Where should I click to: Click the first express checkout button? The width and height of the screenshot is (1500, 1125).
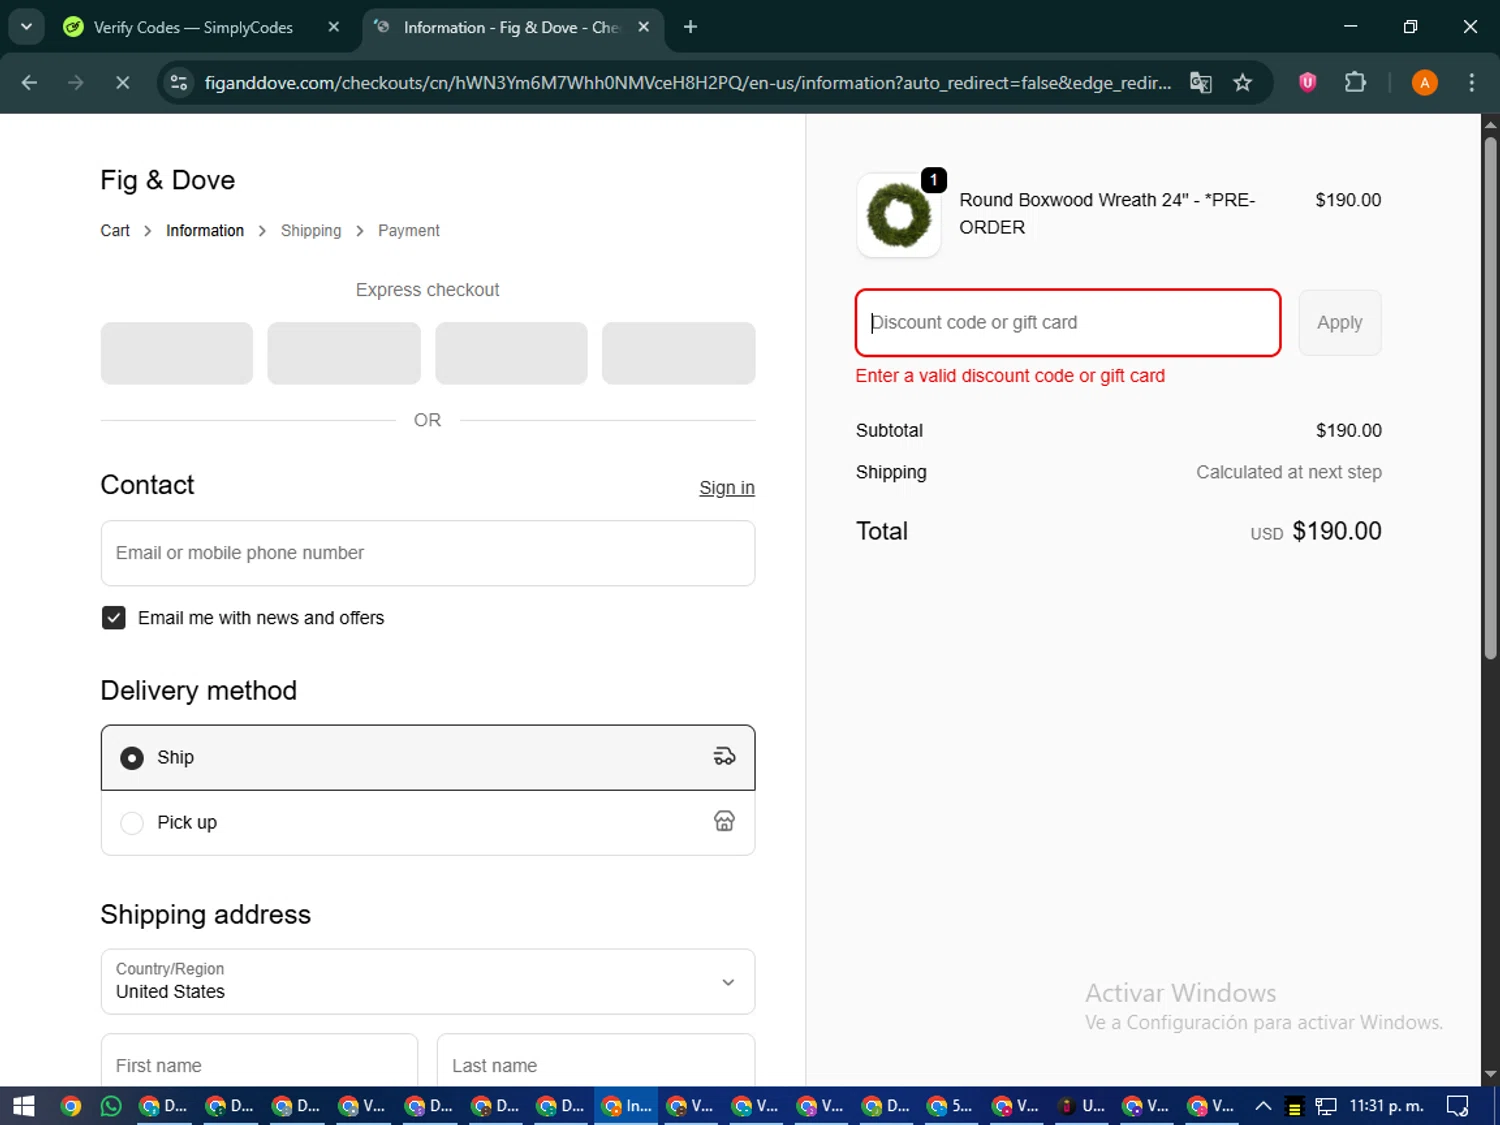tap(177, 353)
